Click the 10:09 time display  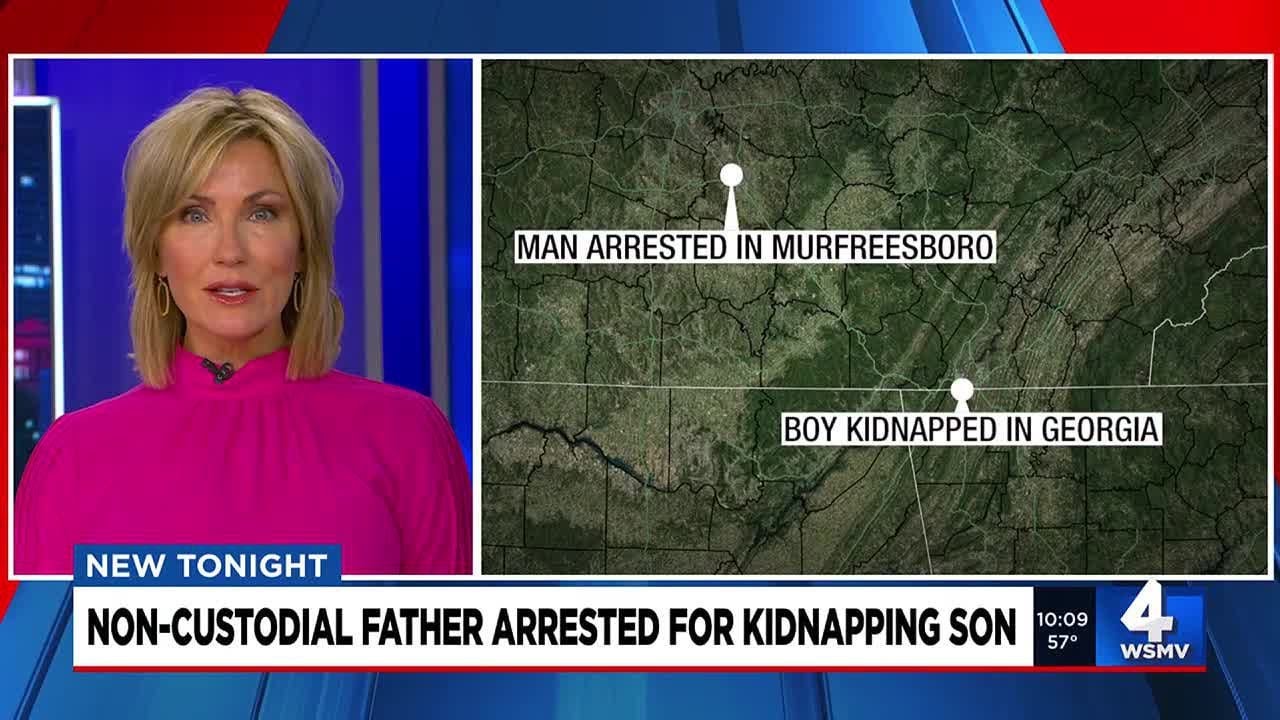pyautogui.click(x=1063, y=620)
